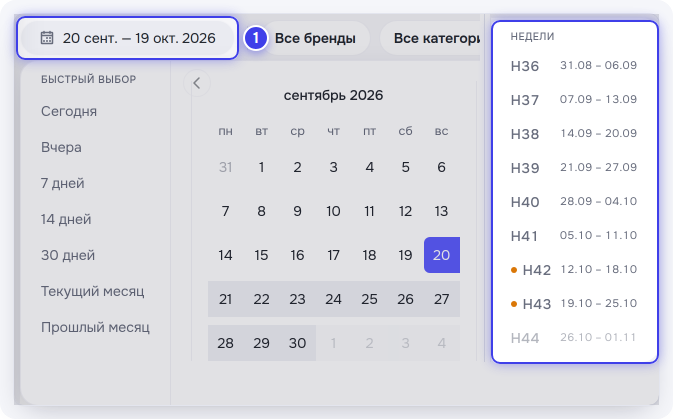Select quick option Вчера

(61, 147)
